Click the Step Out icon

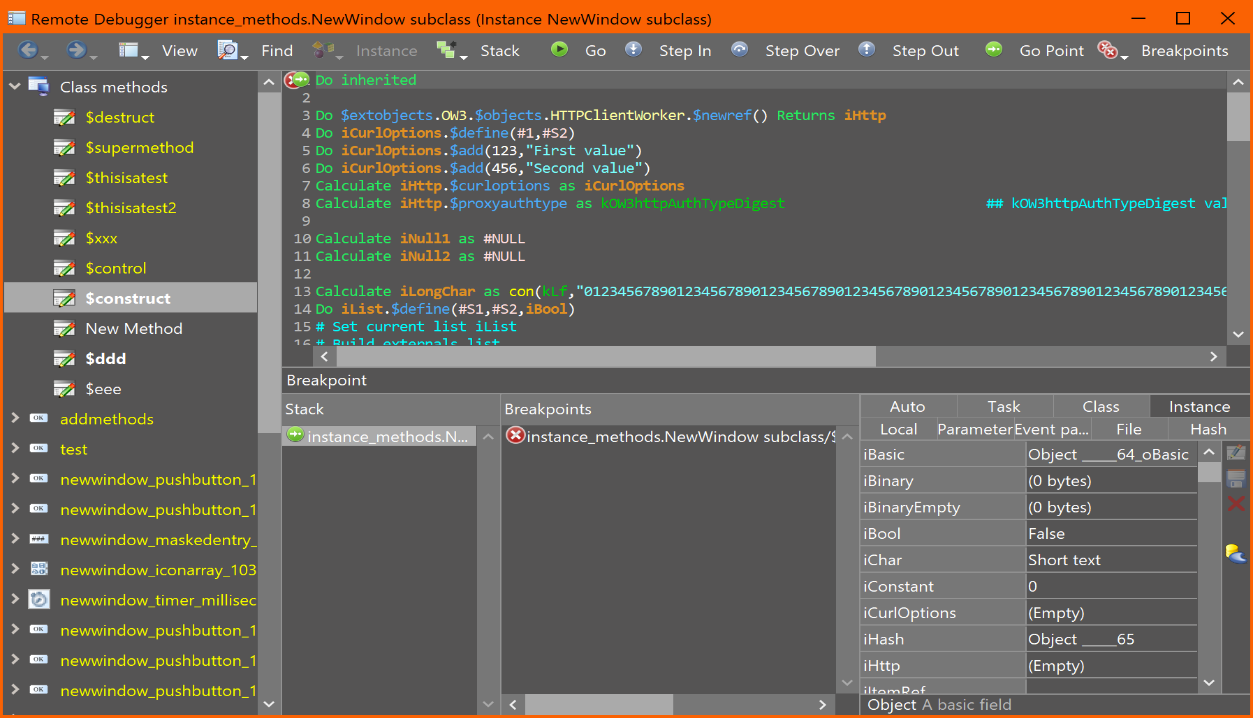(x=867, y=49)
